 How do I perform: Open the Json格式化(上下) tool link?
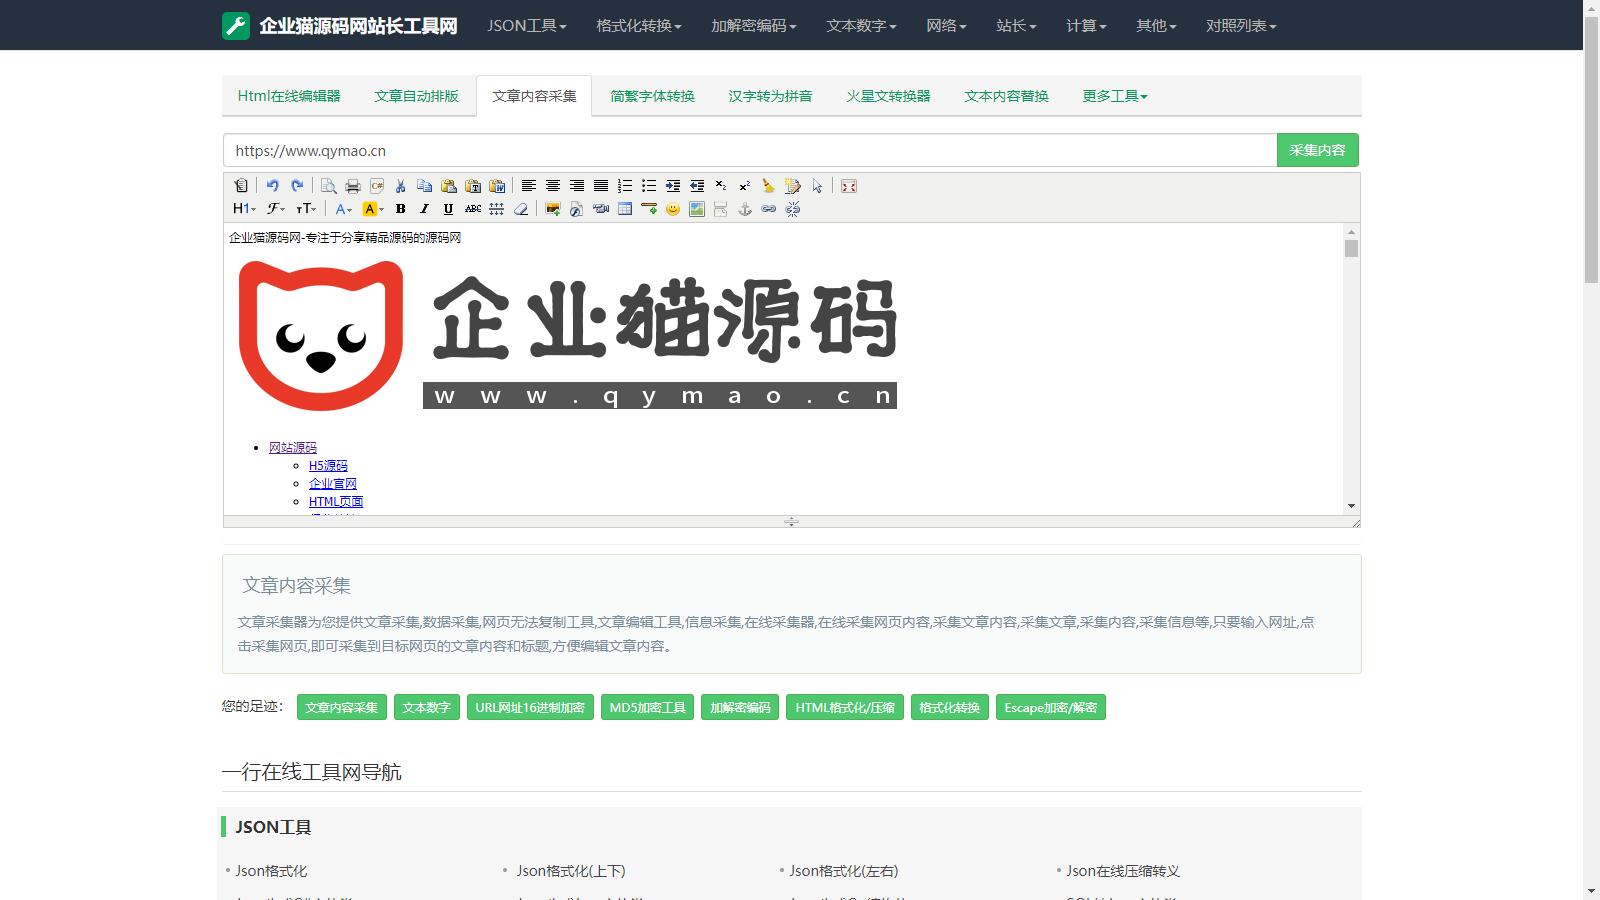coord(571,871)
